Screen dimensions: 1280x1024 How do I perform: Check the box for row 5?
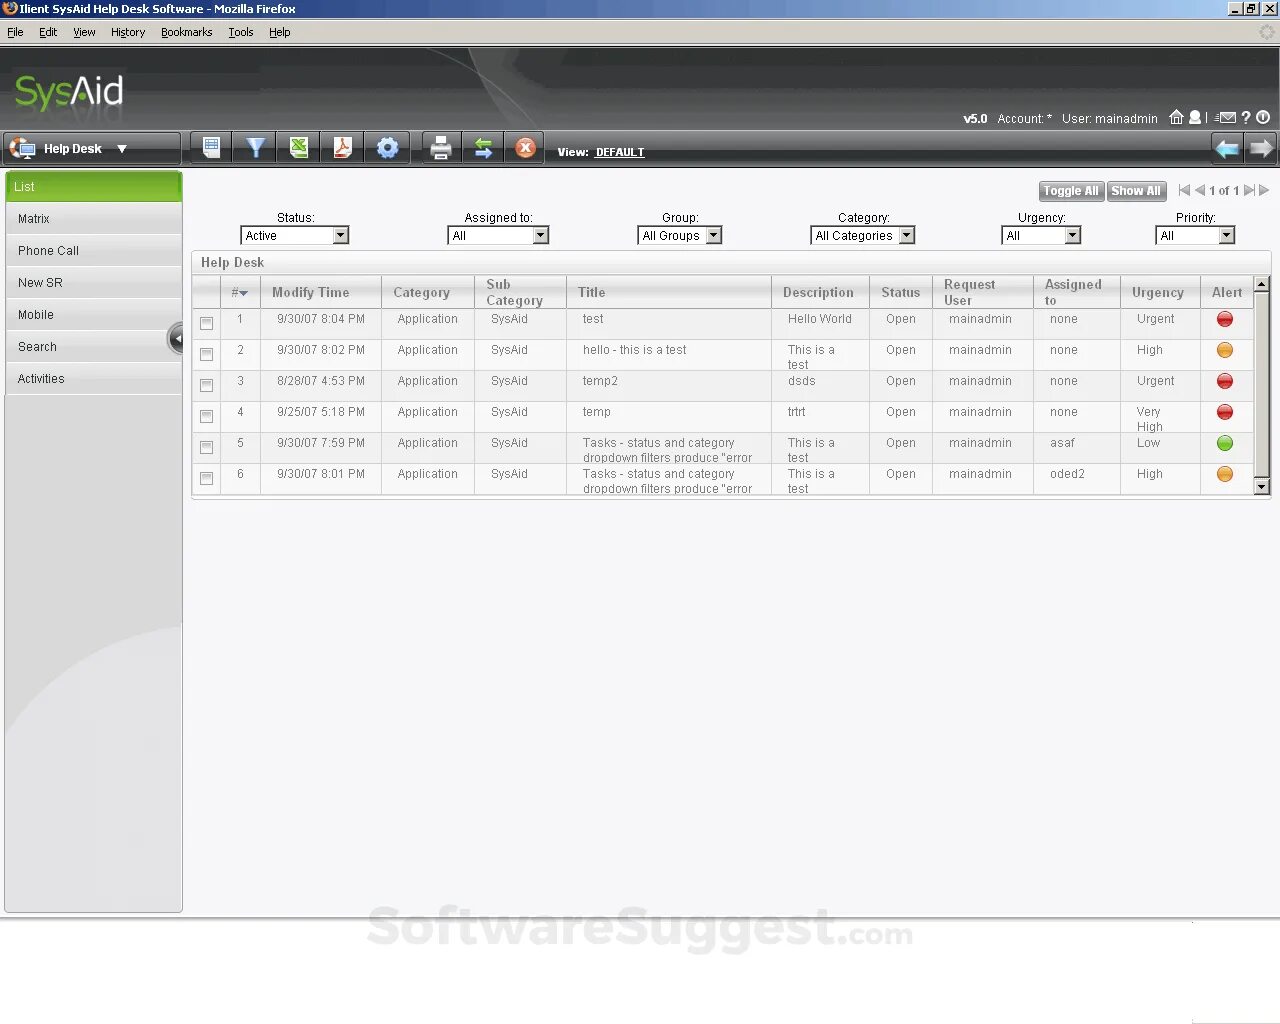(207, 447)
